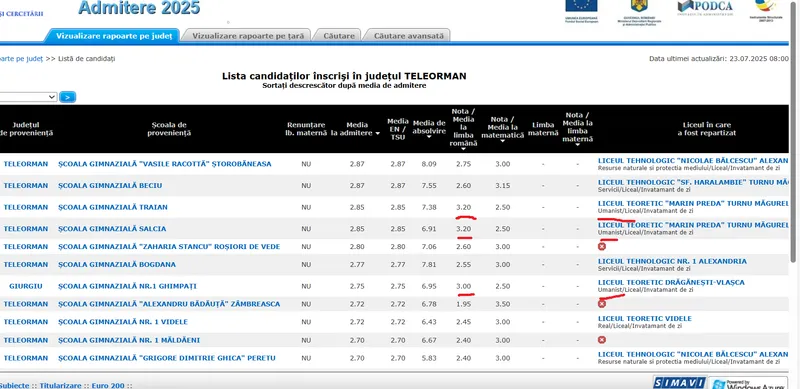The image size is (800, 389).
Task: Open Școala Gimnazială Beciu link
Action: (x=110, y=185)
